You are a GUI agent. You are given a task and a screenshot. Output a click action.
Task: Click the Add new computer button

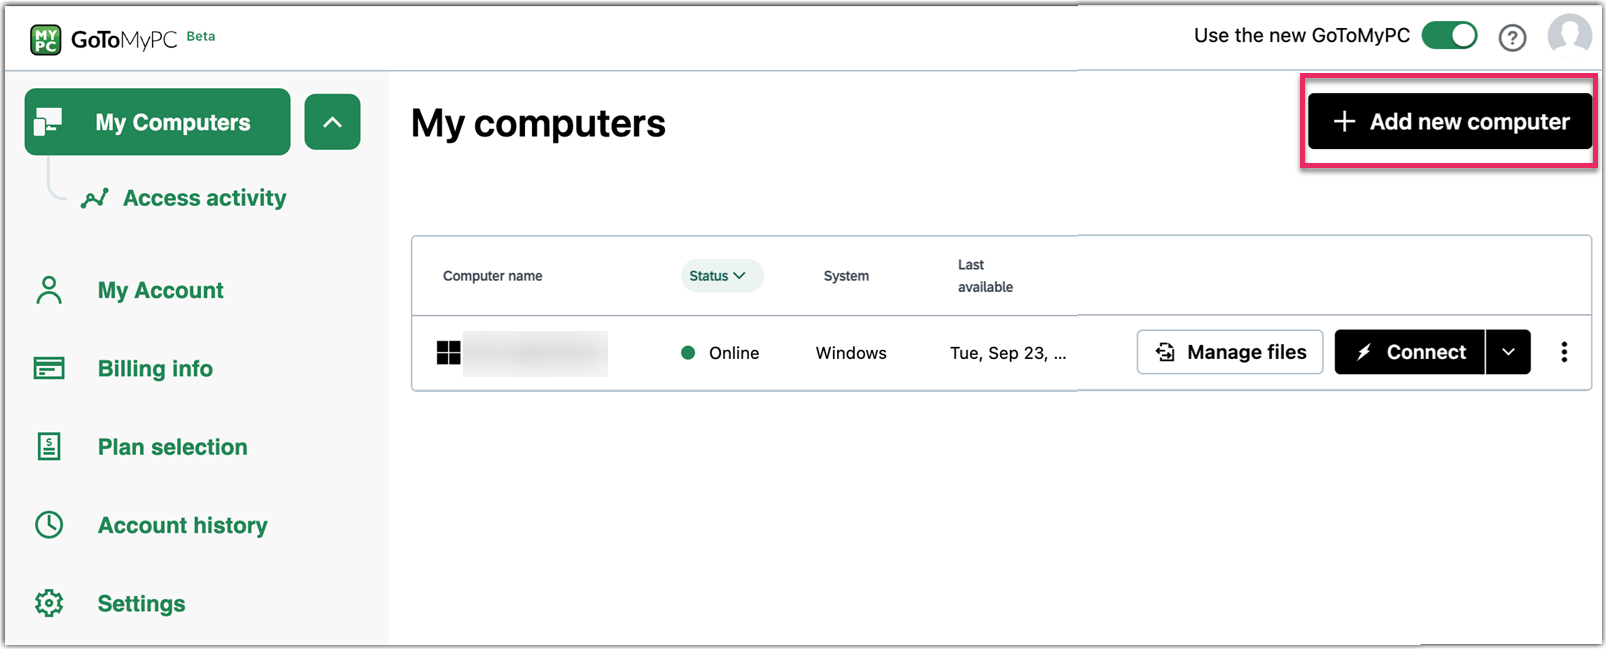tap(1449, 122)
